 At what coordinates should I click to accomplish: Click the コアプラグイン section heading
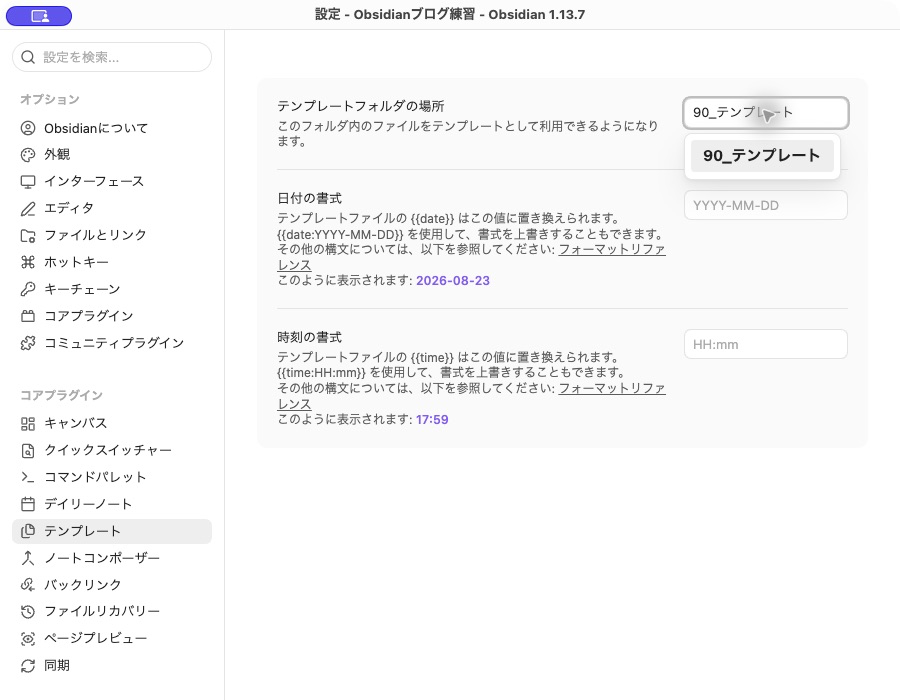[61, 395]
